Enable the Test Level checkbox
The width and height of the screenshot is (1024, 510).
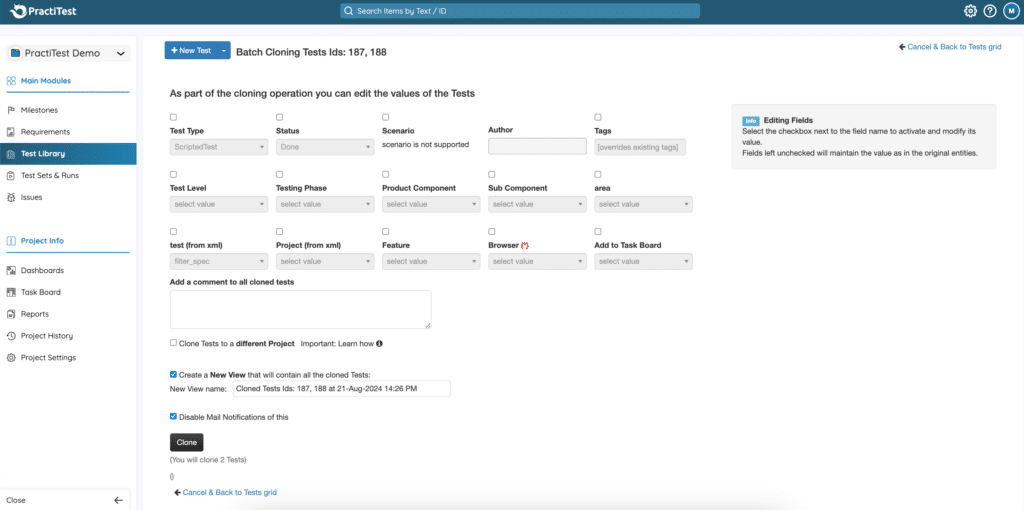click(173, 174)
